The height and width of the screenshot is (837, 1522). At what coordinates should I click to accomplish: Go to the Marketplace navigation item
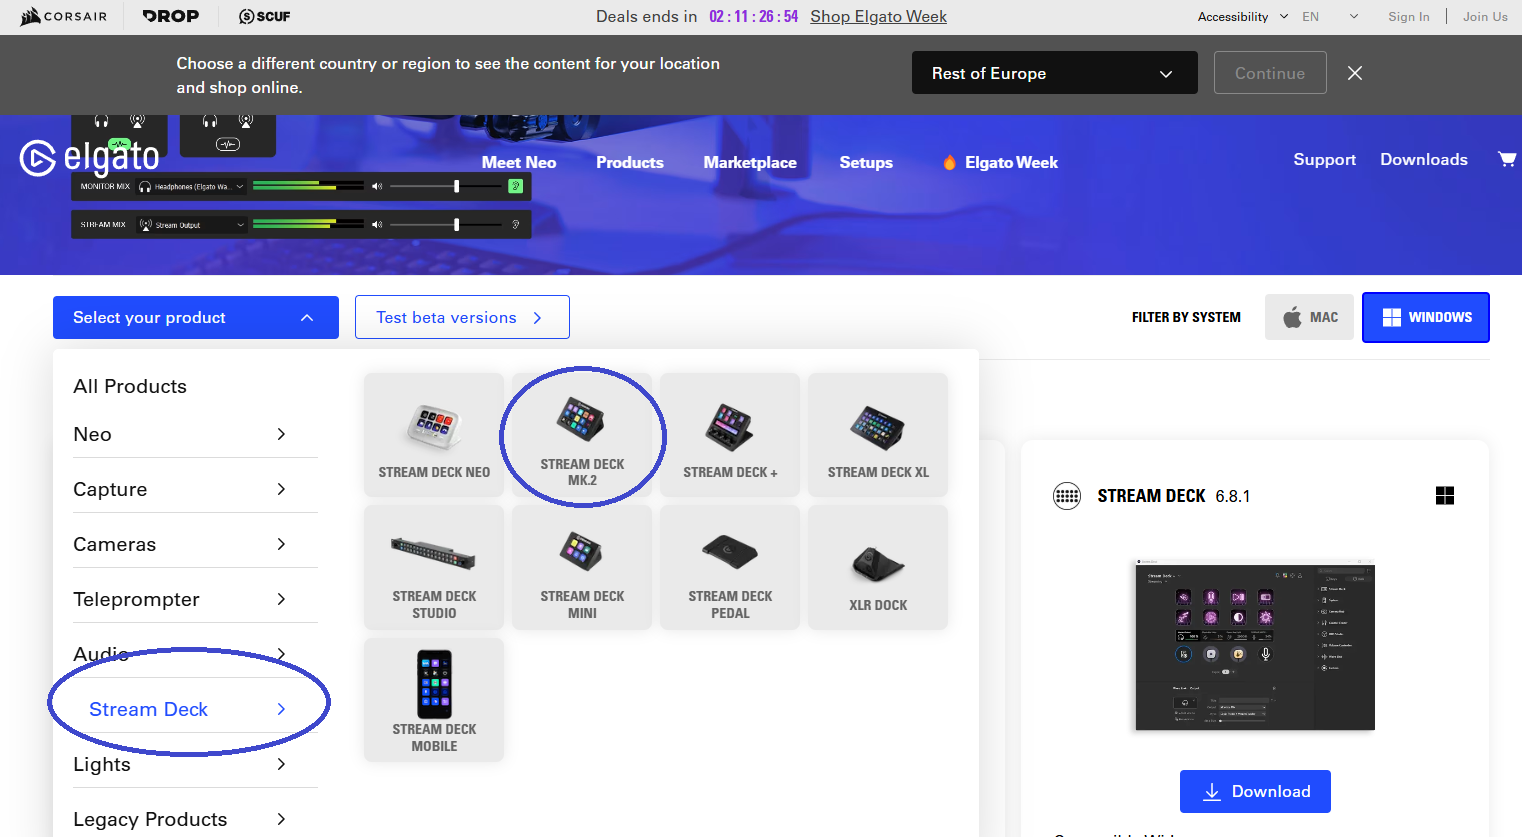pos(750,162)
